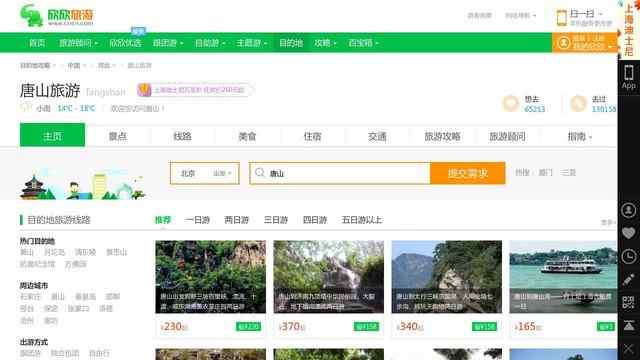640x360 pixels.
Task: Show the QR code icon in black sidebar
Action: coord(629,302)
